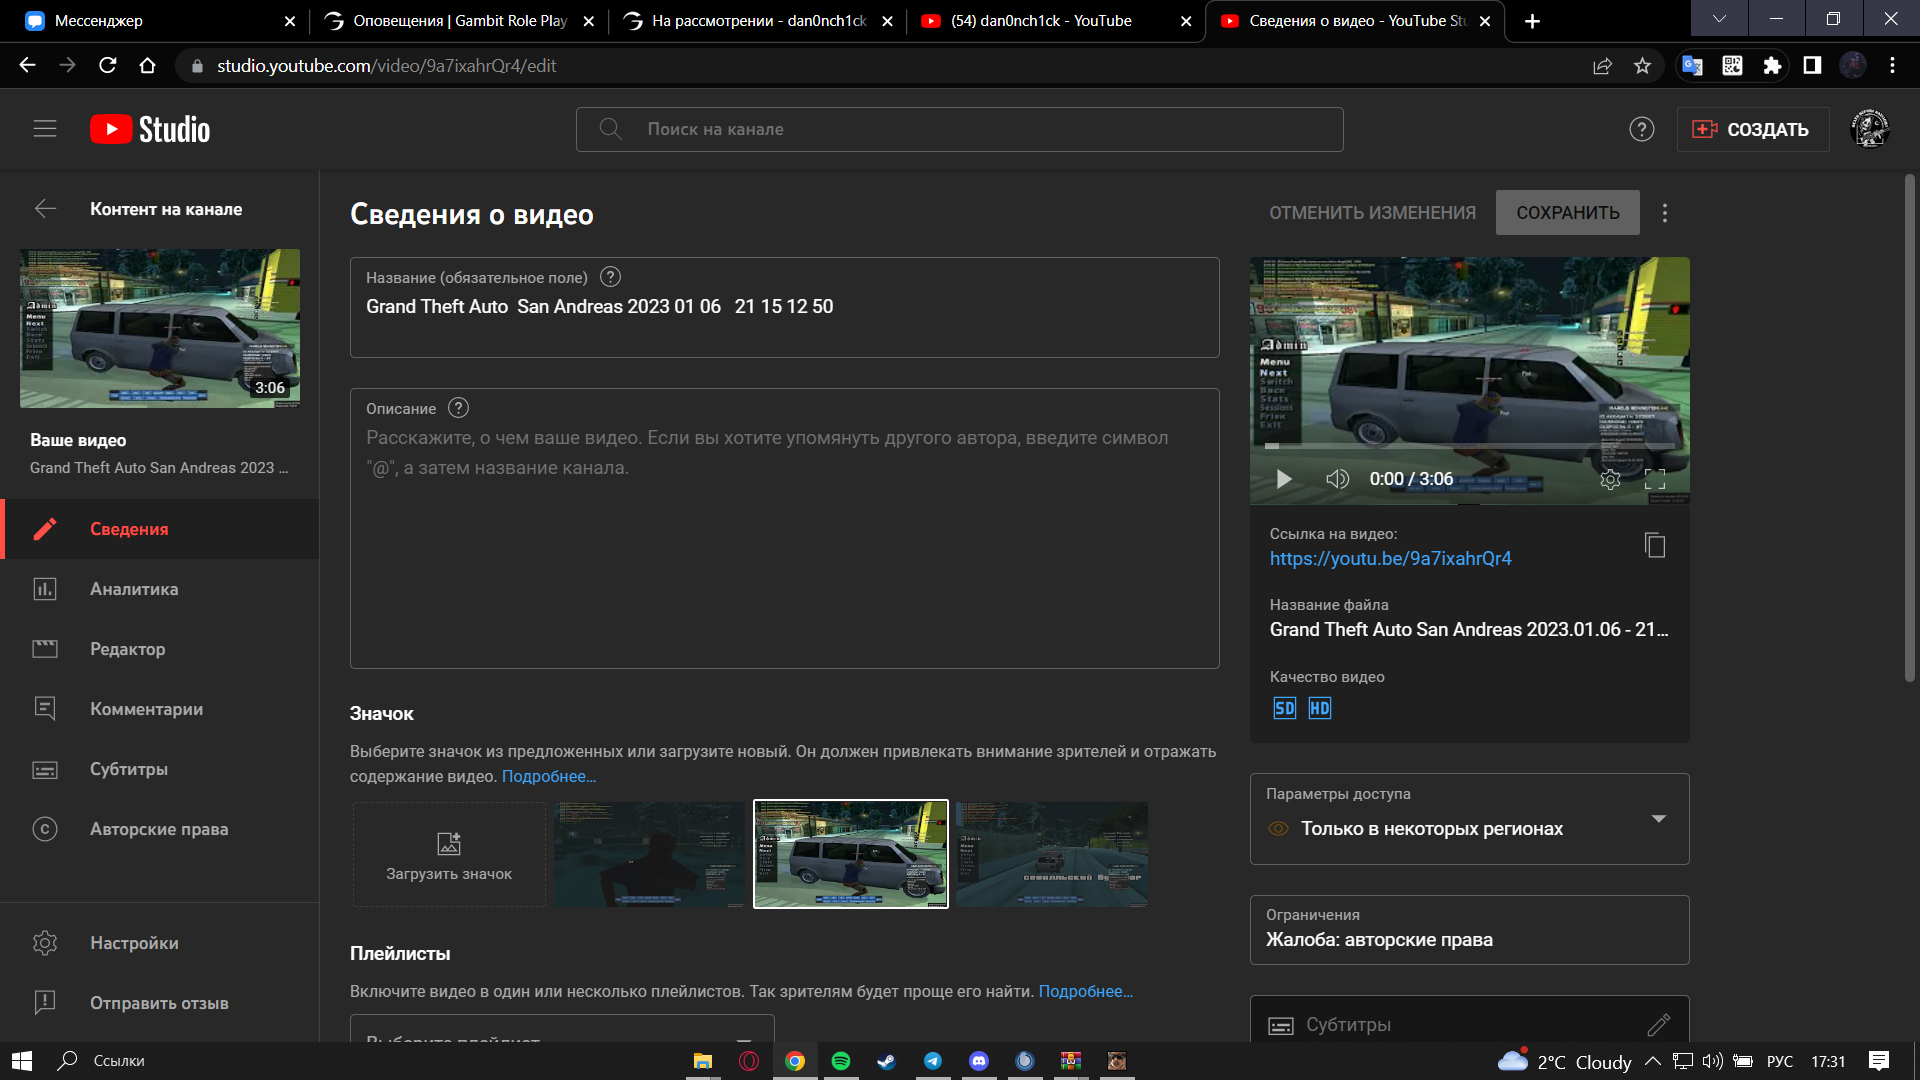The image size is (1920, 1080).
Task: Click the fullscreen icon in video preview
Action: (1655, 479)
